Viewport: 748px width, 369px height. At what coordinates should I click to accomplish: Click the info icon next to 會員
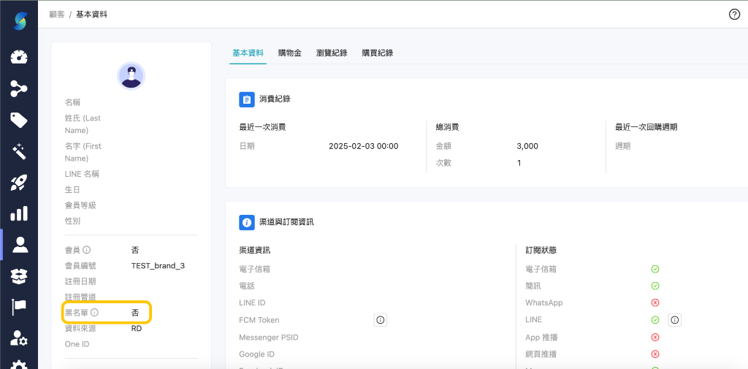click(86, 250)
